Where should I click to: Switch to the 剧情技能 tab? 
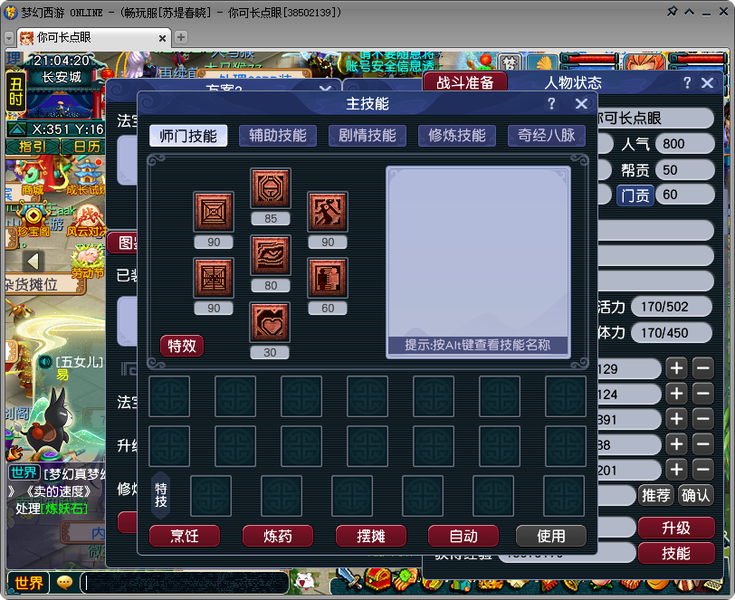(367, 136)
